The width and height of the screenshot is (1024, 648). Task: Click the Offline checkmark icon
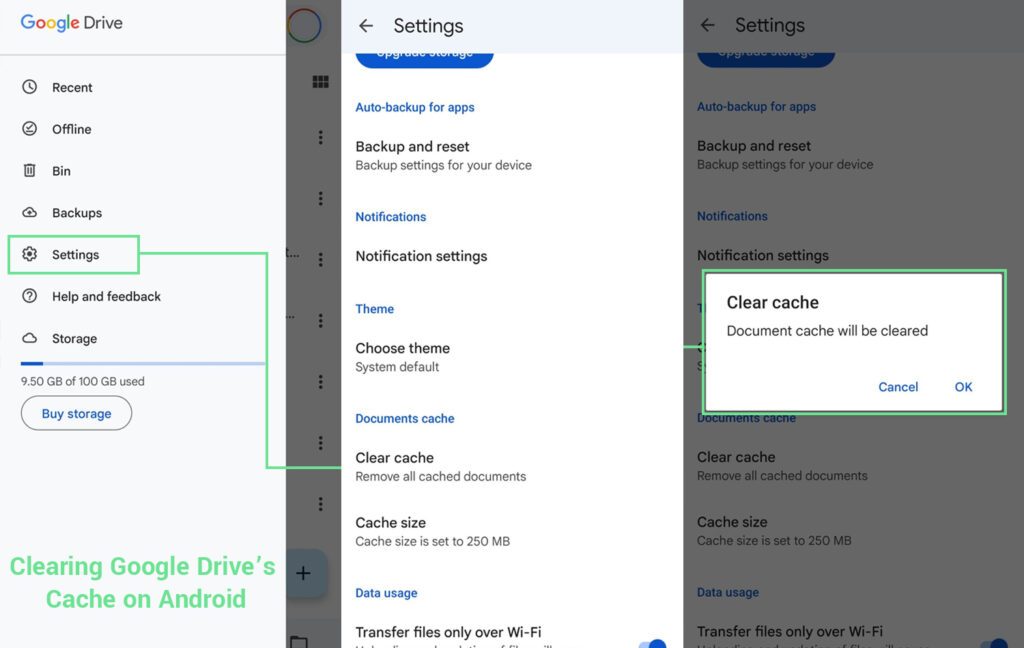pyautogui.click(x=29, y=129)
